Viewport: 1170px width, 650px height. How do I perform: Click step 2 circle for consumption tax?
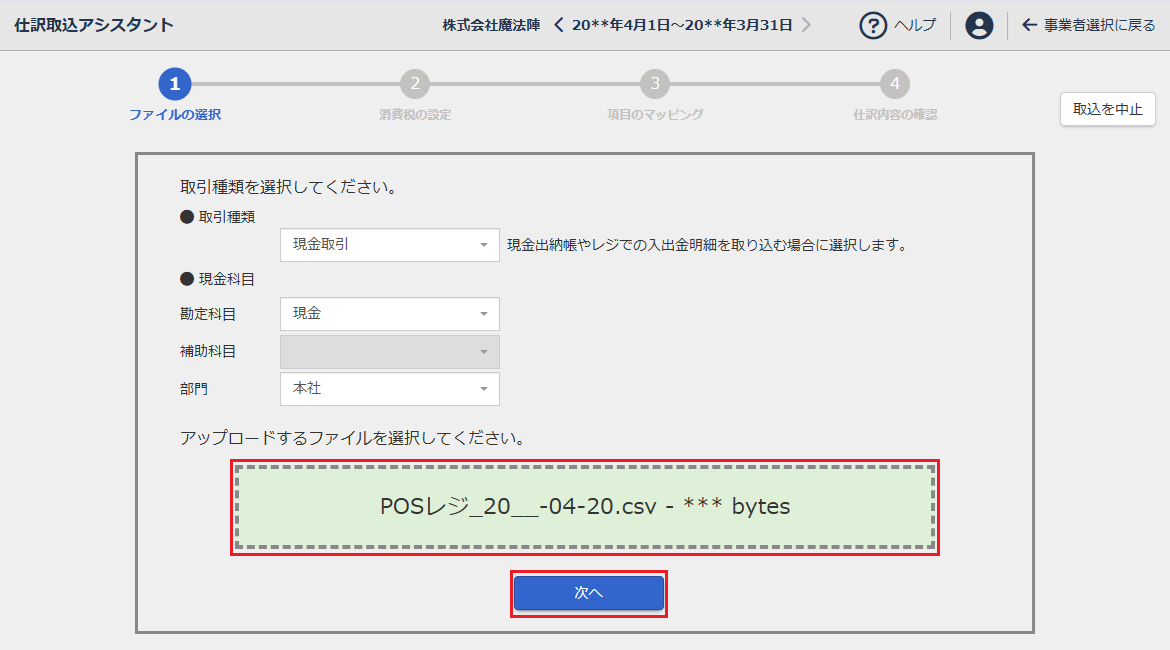point(415,84)
